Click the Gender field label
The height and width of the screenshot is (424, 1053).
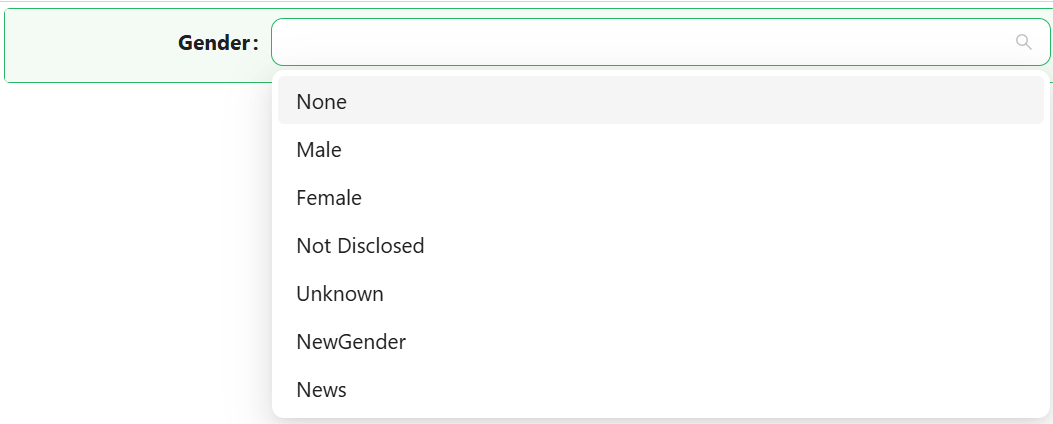218,43
